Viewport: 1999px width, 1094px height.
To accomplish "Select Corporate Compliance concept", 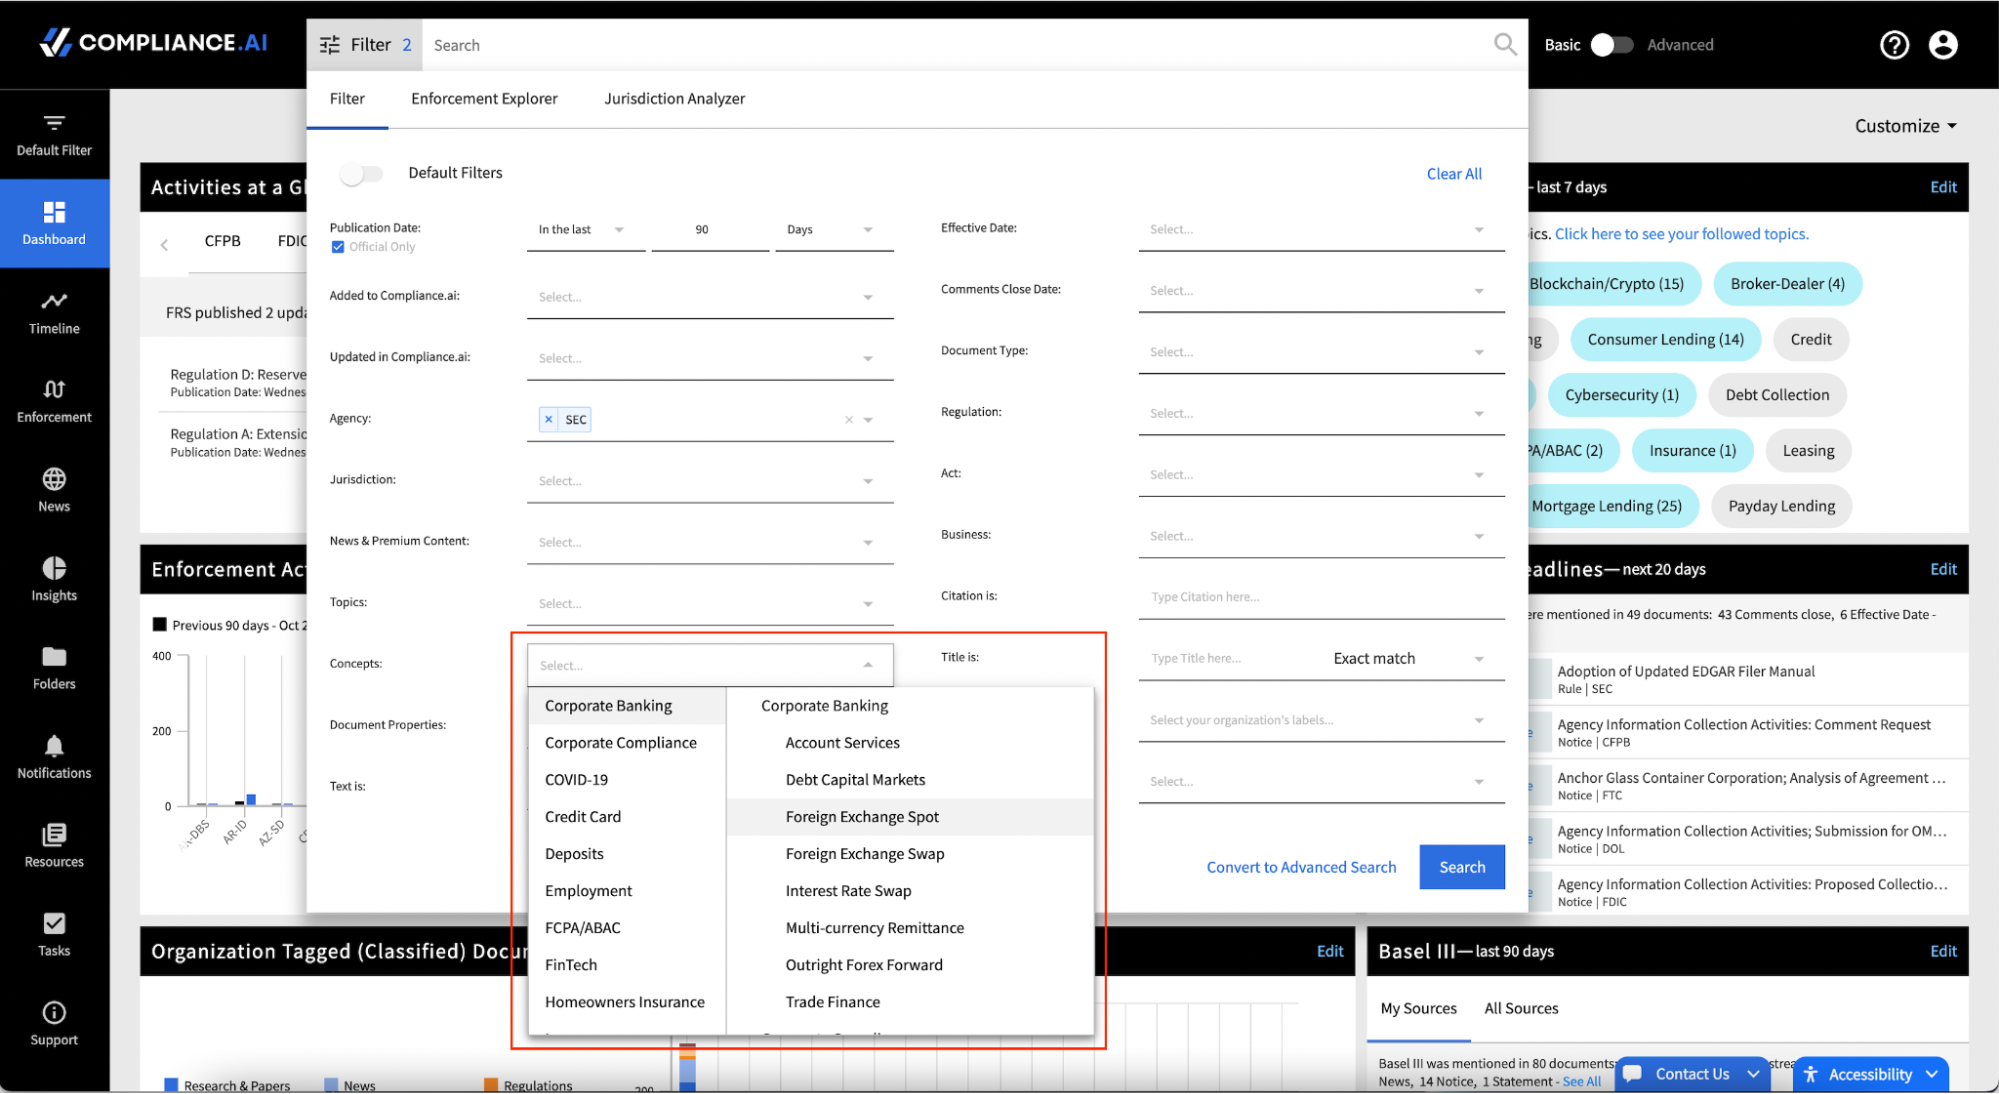I will point(627,743).
